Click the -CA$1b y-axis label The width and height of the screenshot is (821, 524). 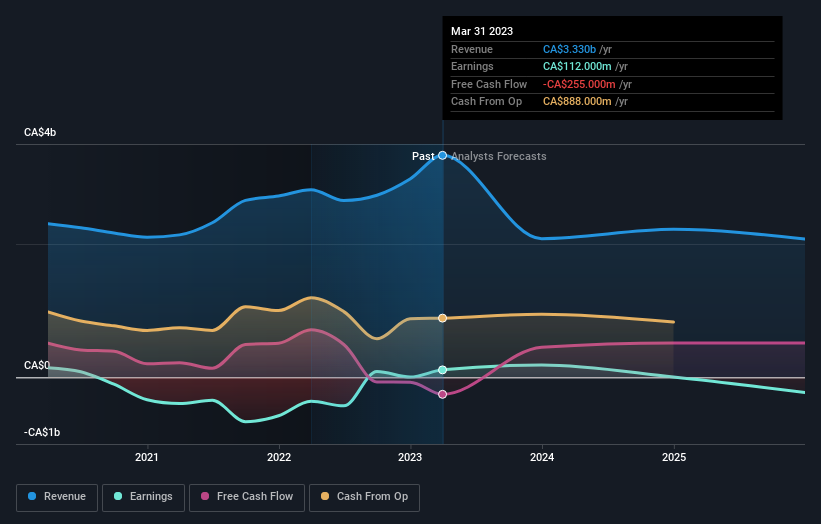coord(42,432)
